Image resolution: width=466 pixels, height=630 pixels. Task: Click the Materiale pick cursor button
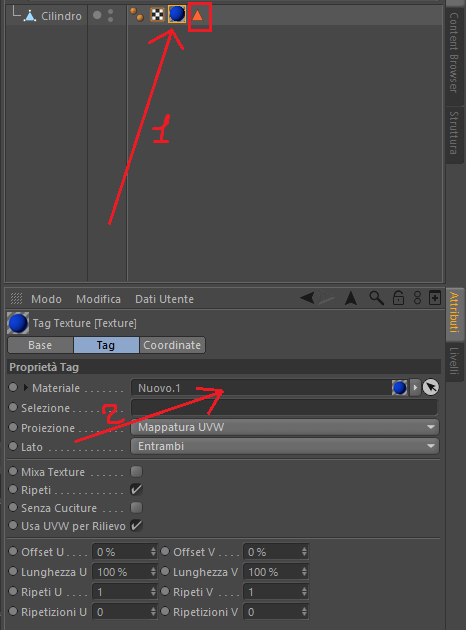[x=431, y=388]
